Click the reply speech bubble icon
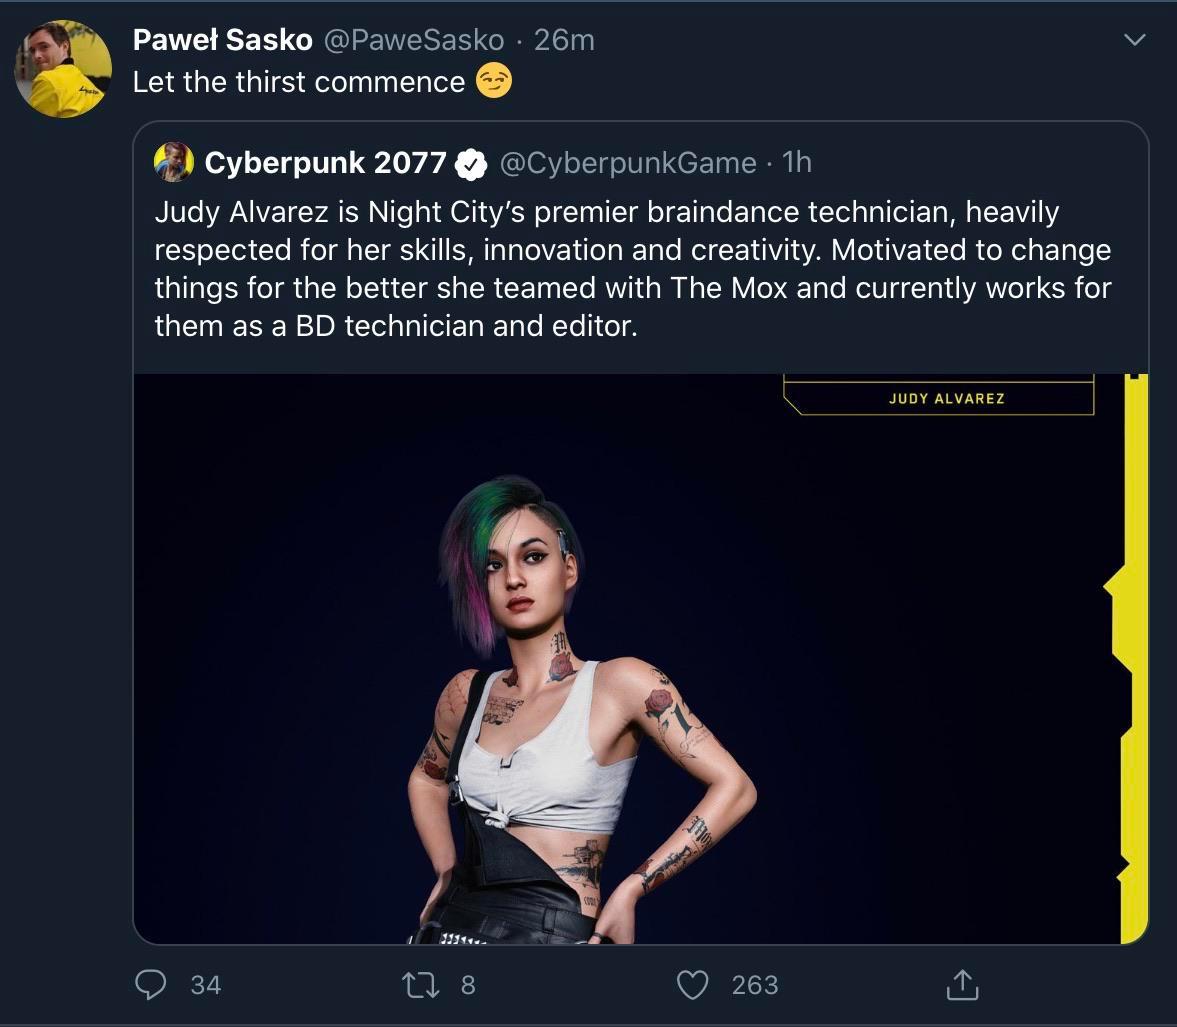This screenshot has height=1027, width=1177. pyautogui.click(x=150, y=985)
